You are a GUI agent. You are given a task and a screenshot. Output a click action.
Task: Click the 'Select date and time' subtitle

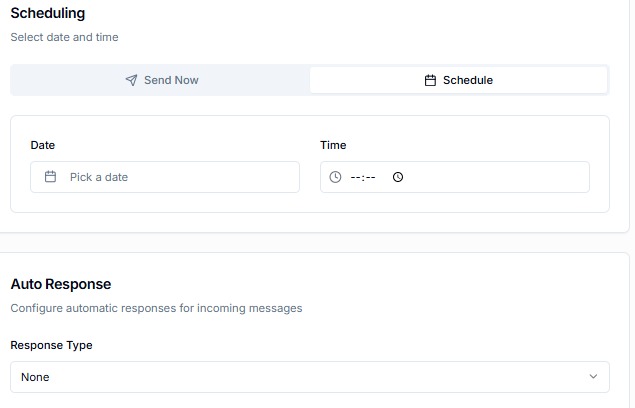point(64,37)
